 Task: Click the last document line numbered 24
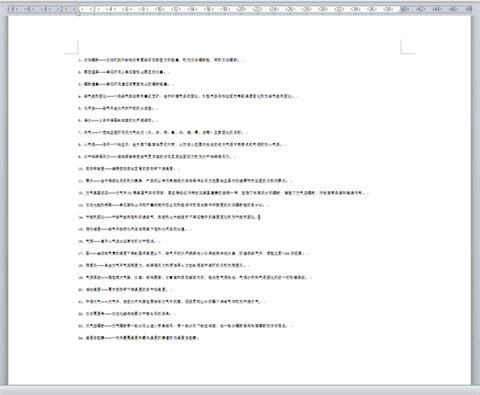pyautogui.click(x=138, y=338)
